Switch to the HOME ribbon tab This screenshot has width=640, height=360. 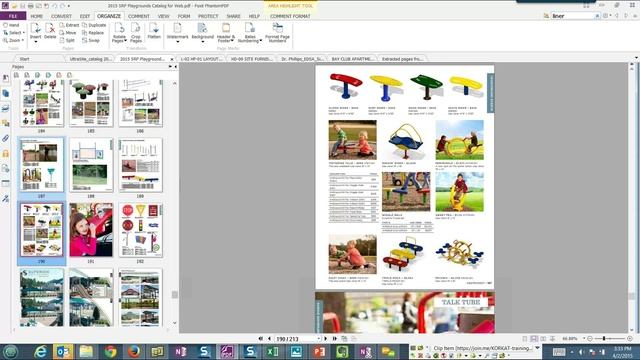[x=37, y=16]
